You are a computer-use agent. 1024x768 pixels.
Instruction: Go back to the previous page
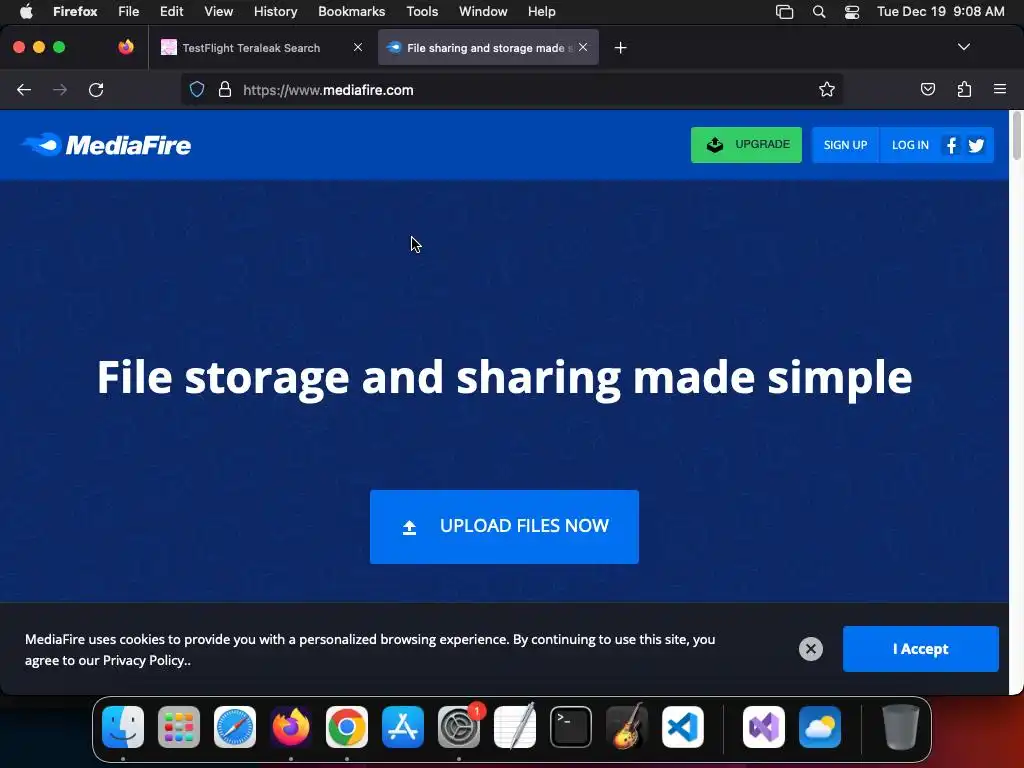click(x=24, y=89)
